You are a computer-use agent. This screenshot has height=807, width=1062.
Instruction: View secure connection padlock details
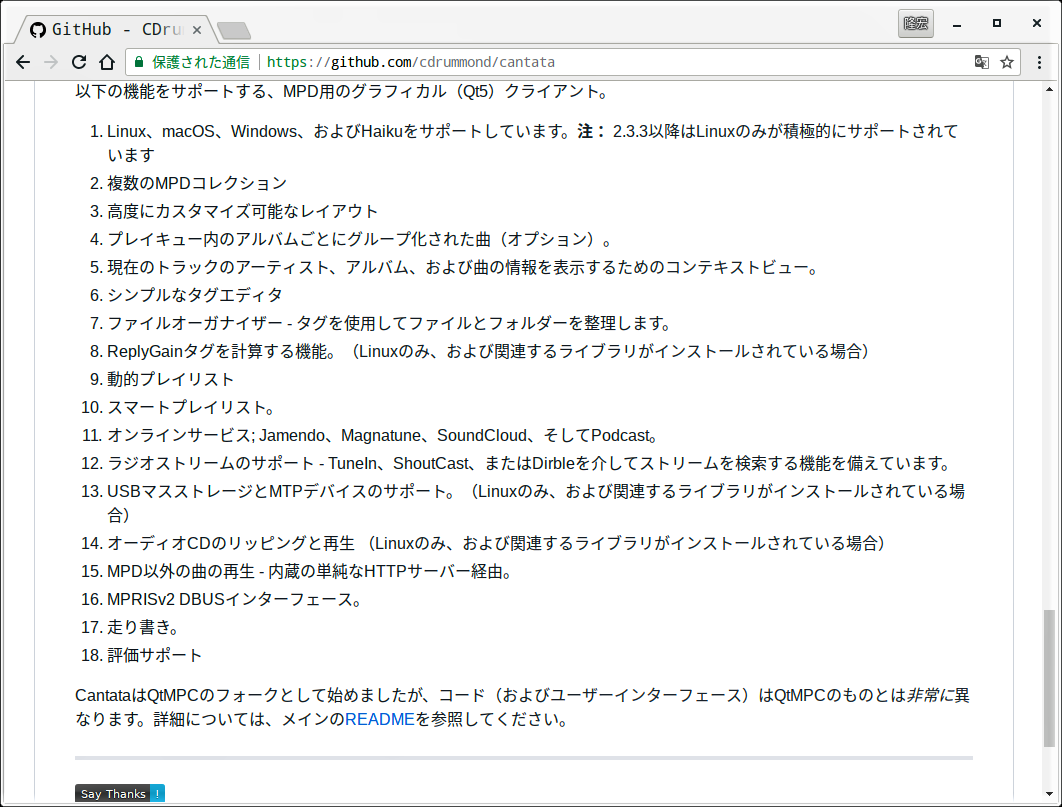pyautogui.click(x=139, y=62)
